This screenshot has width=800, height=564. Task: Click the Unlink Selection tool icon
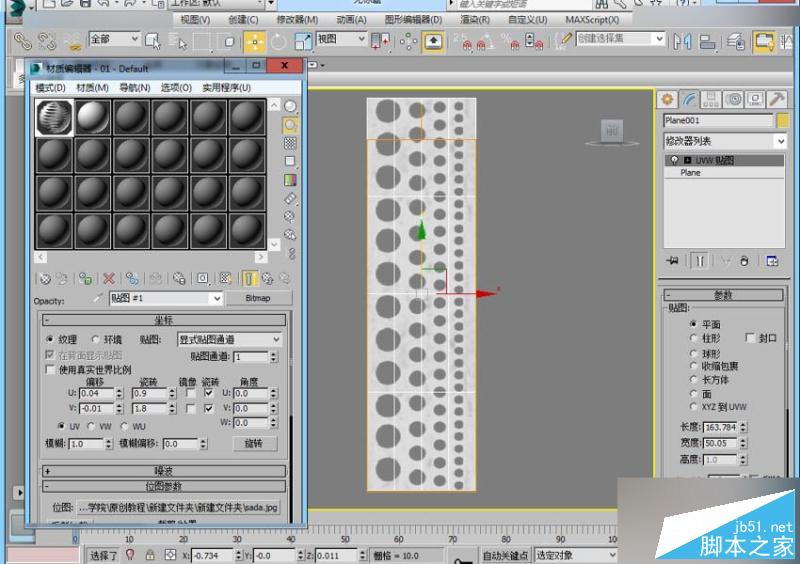pos(47,41)
